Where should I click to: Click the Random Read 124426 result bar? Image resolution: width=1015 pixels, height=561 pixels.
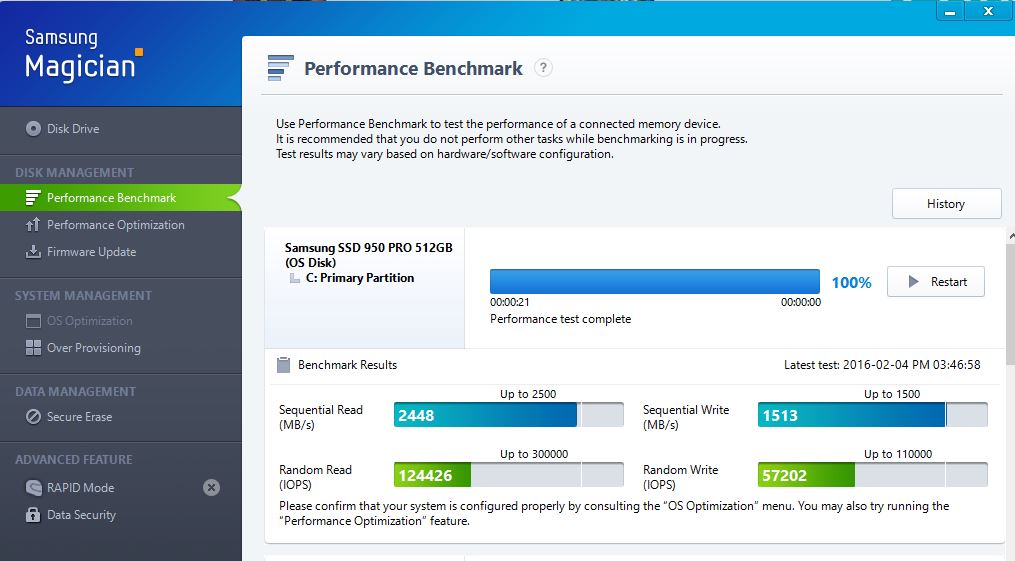pyautogui.click(x=509, y=475)
